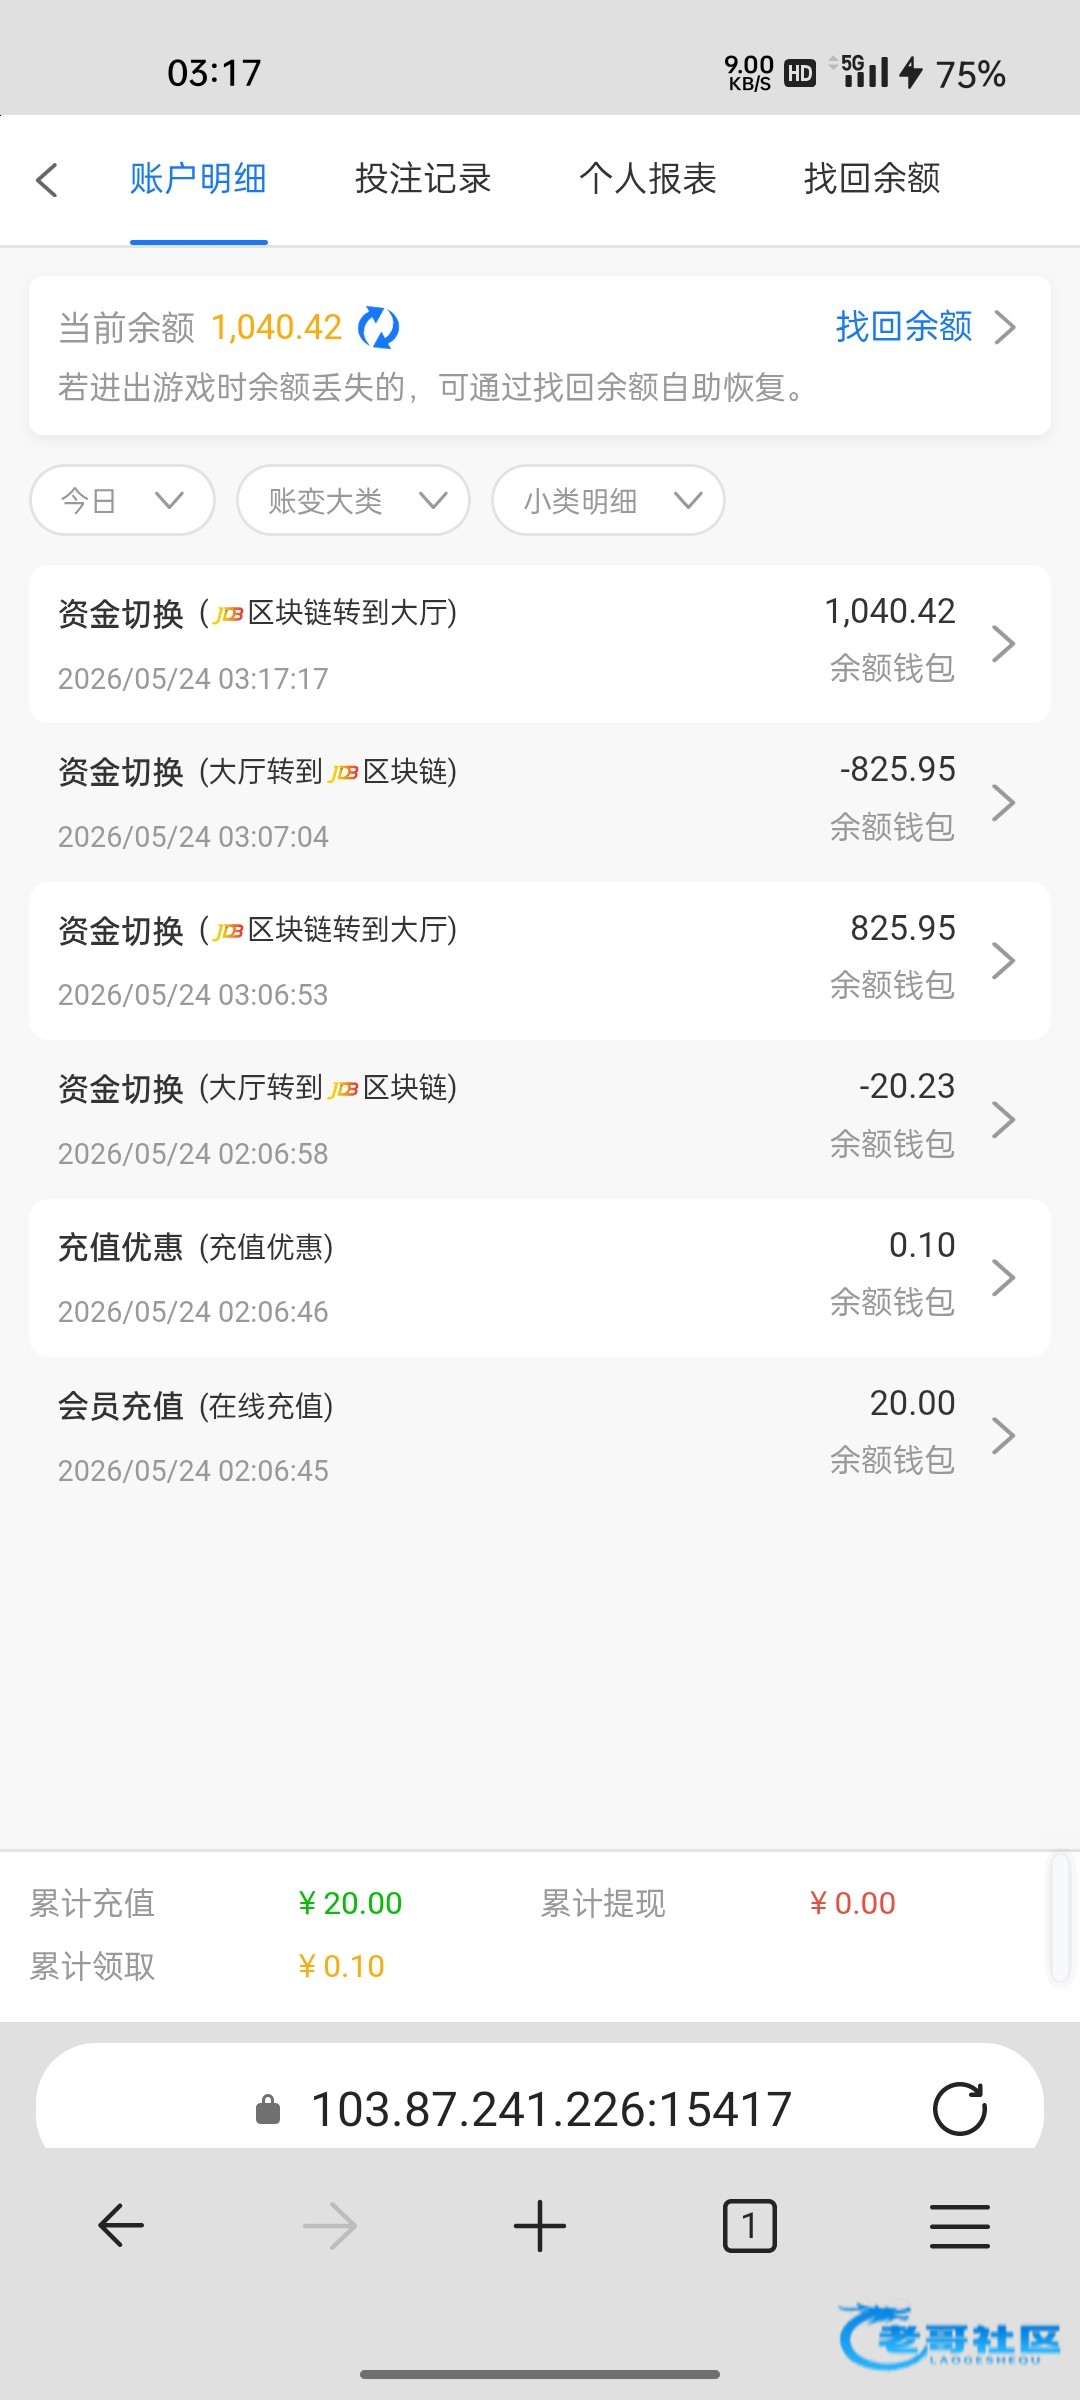
Task: Open the 会员充值 20.00 record
Action: pos(540,1436)
